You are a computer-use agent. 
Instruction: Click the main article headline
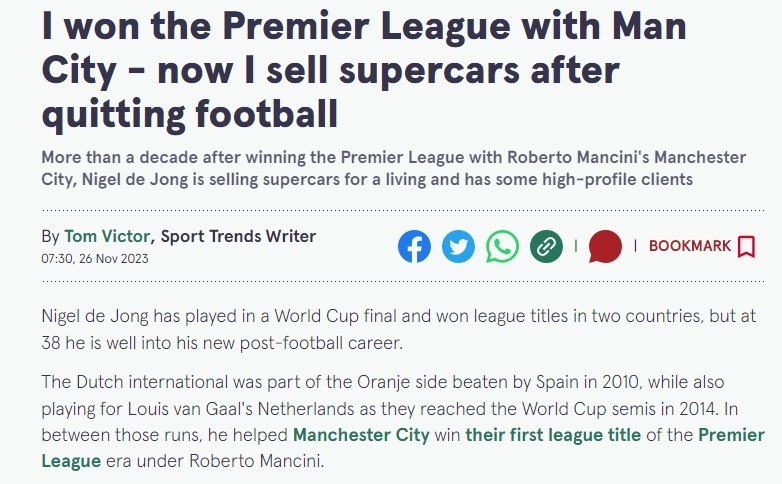click(x=364, y=70)
